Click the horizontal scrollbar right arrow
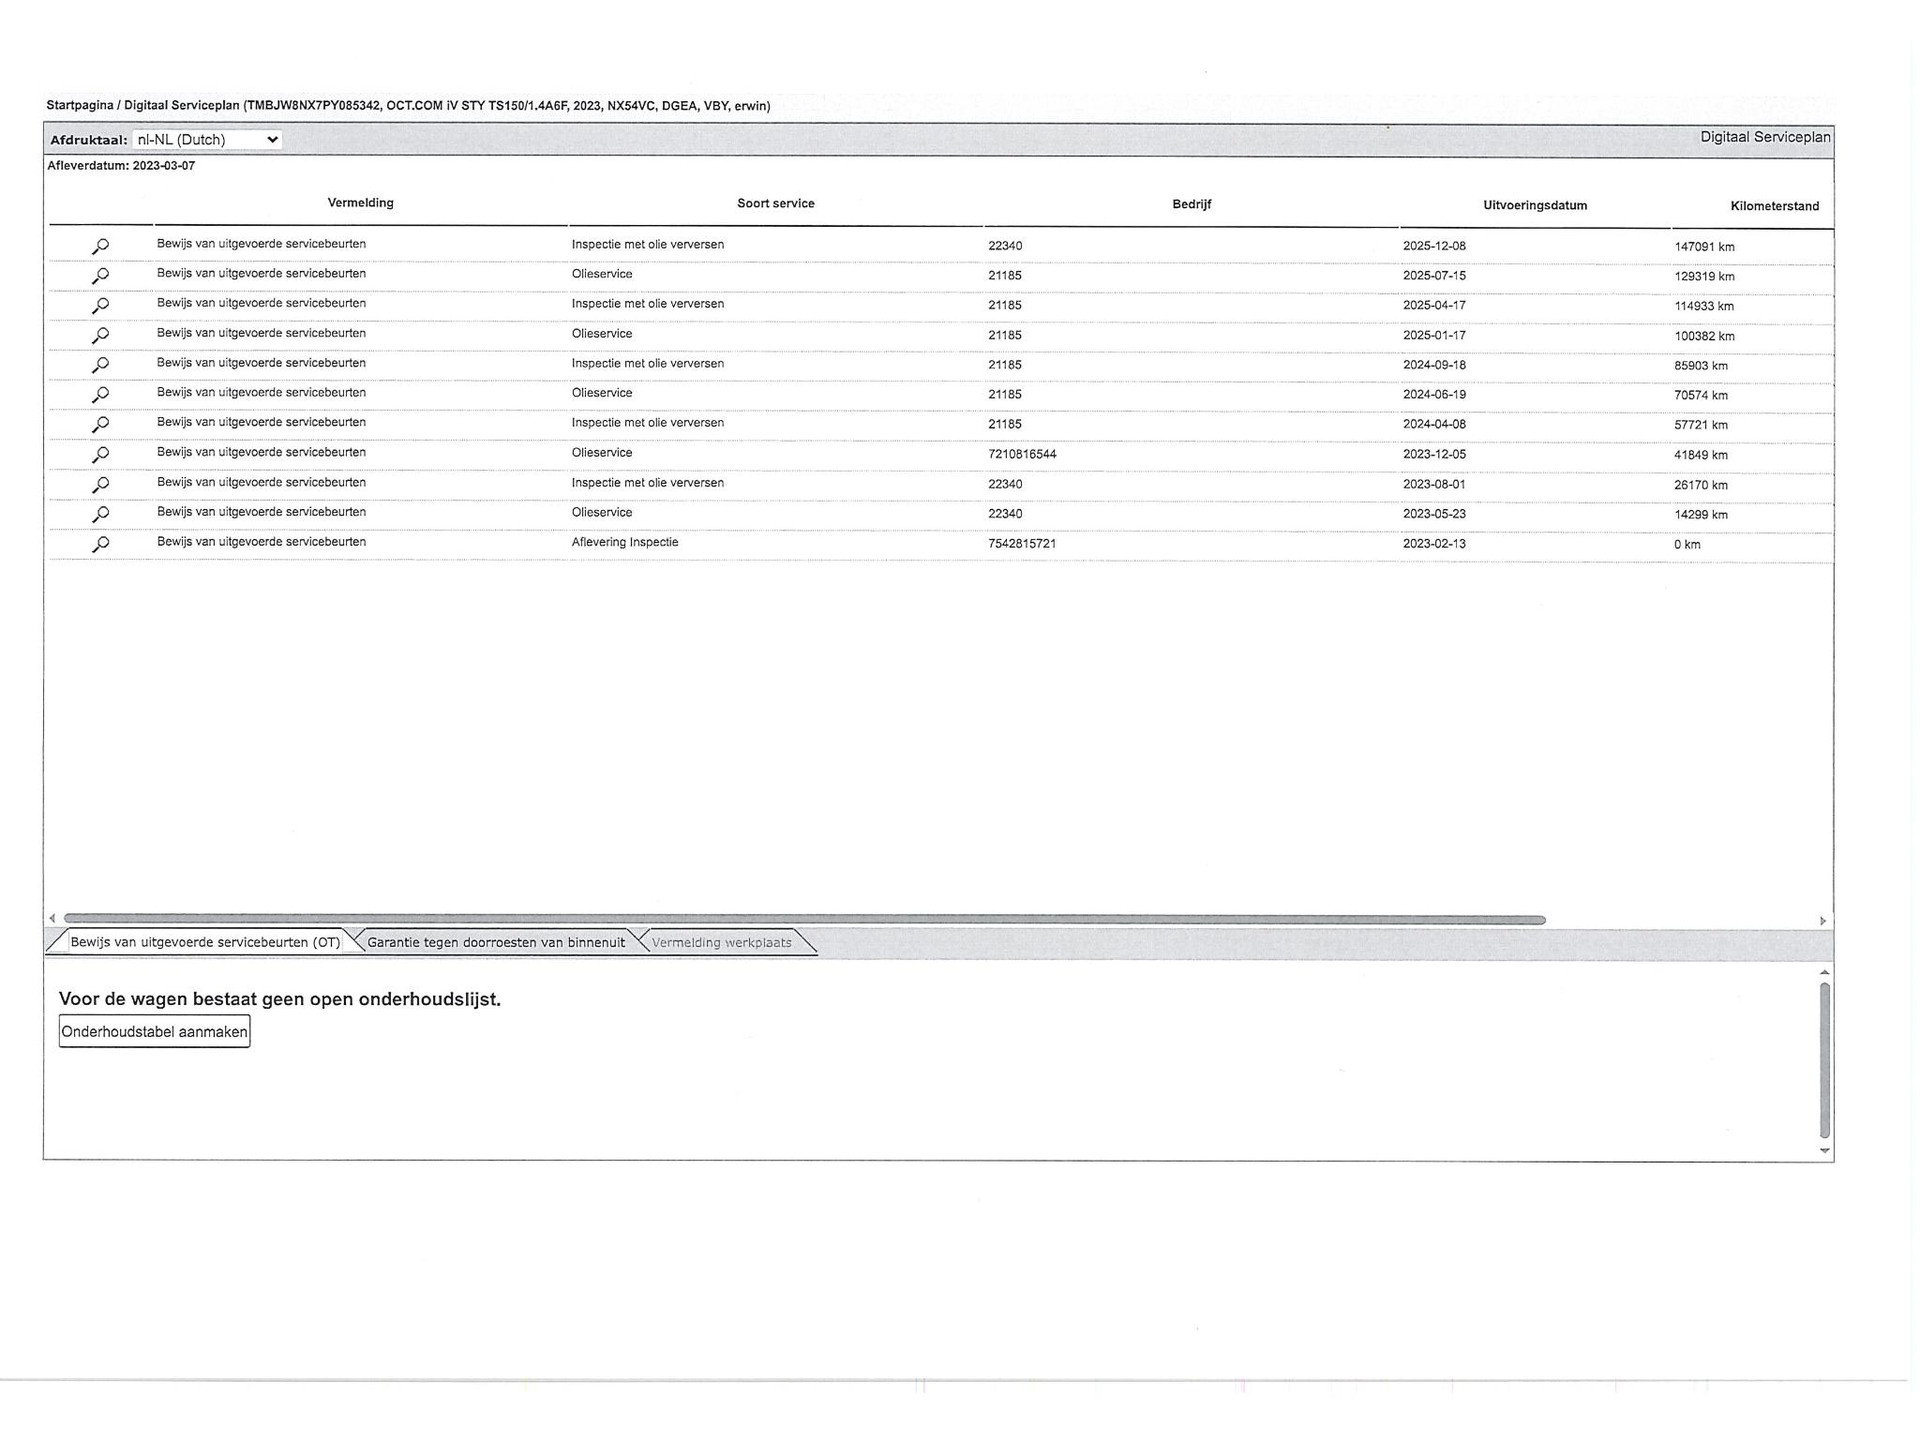 click(x=1822, y=920)
